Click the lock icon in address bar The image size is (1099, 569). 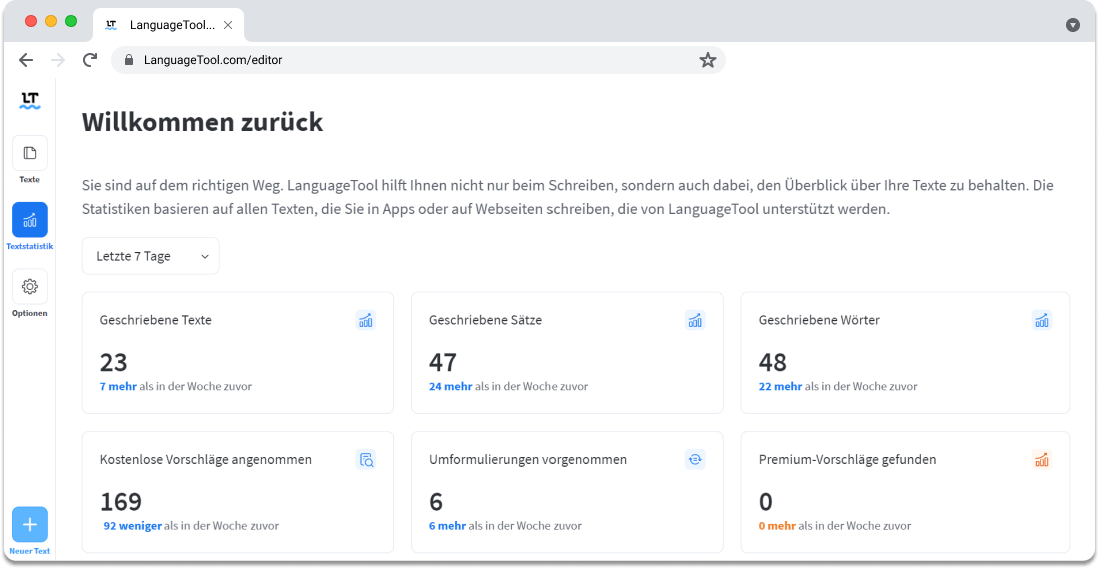coord(128,60)
